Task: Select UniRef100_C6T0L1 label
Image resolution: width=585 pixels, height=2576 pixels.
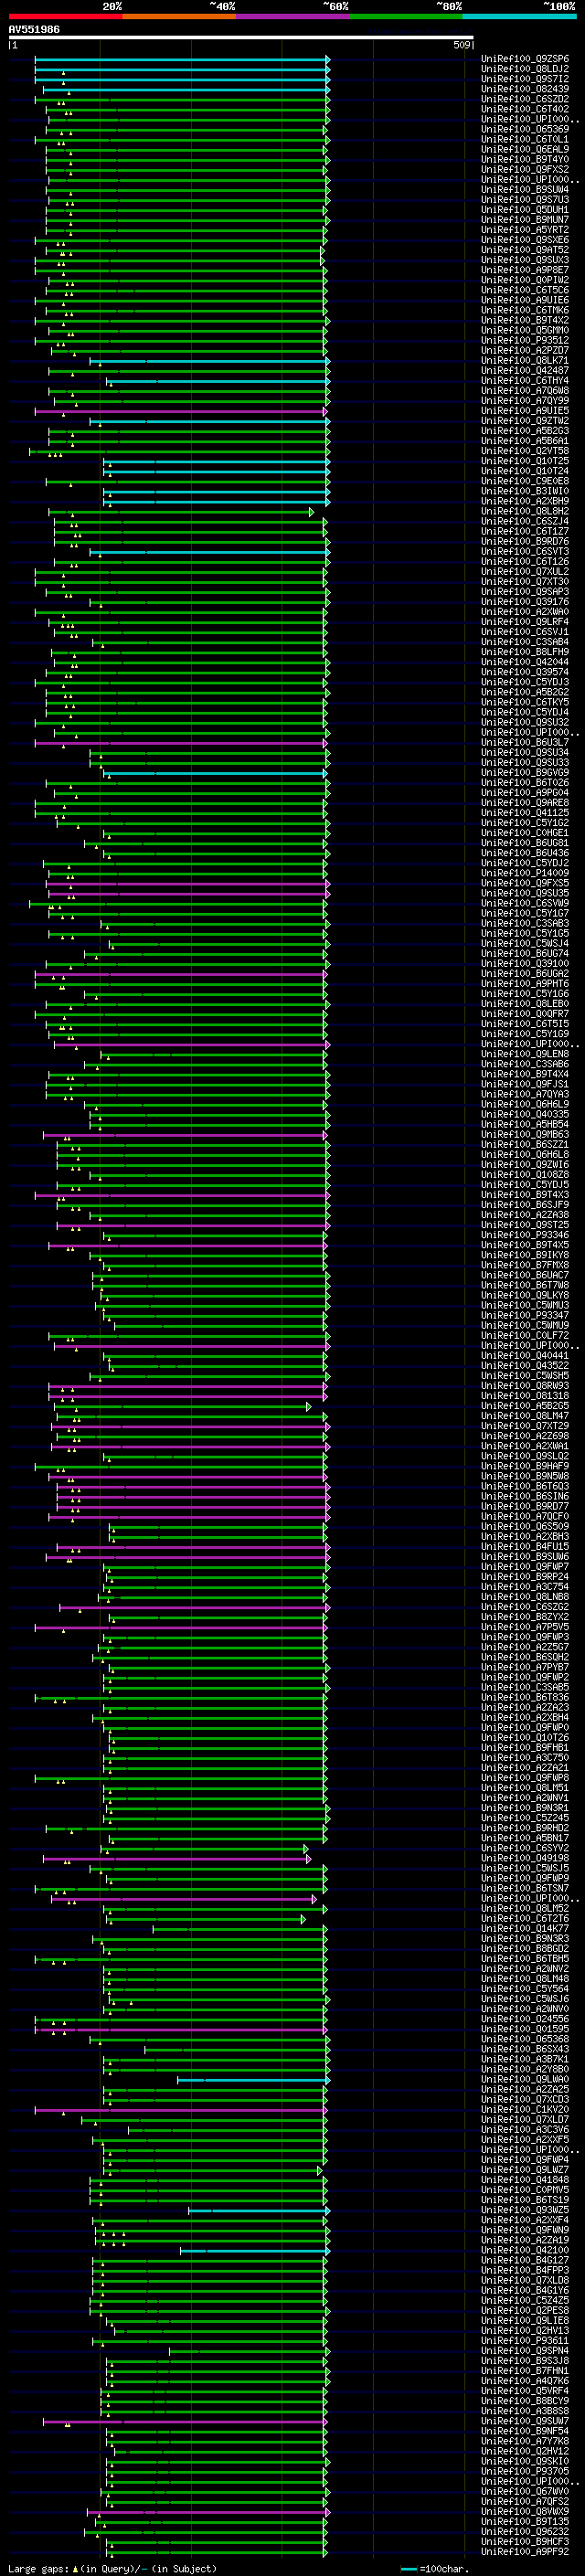Action: coord(525,139)
